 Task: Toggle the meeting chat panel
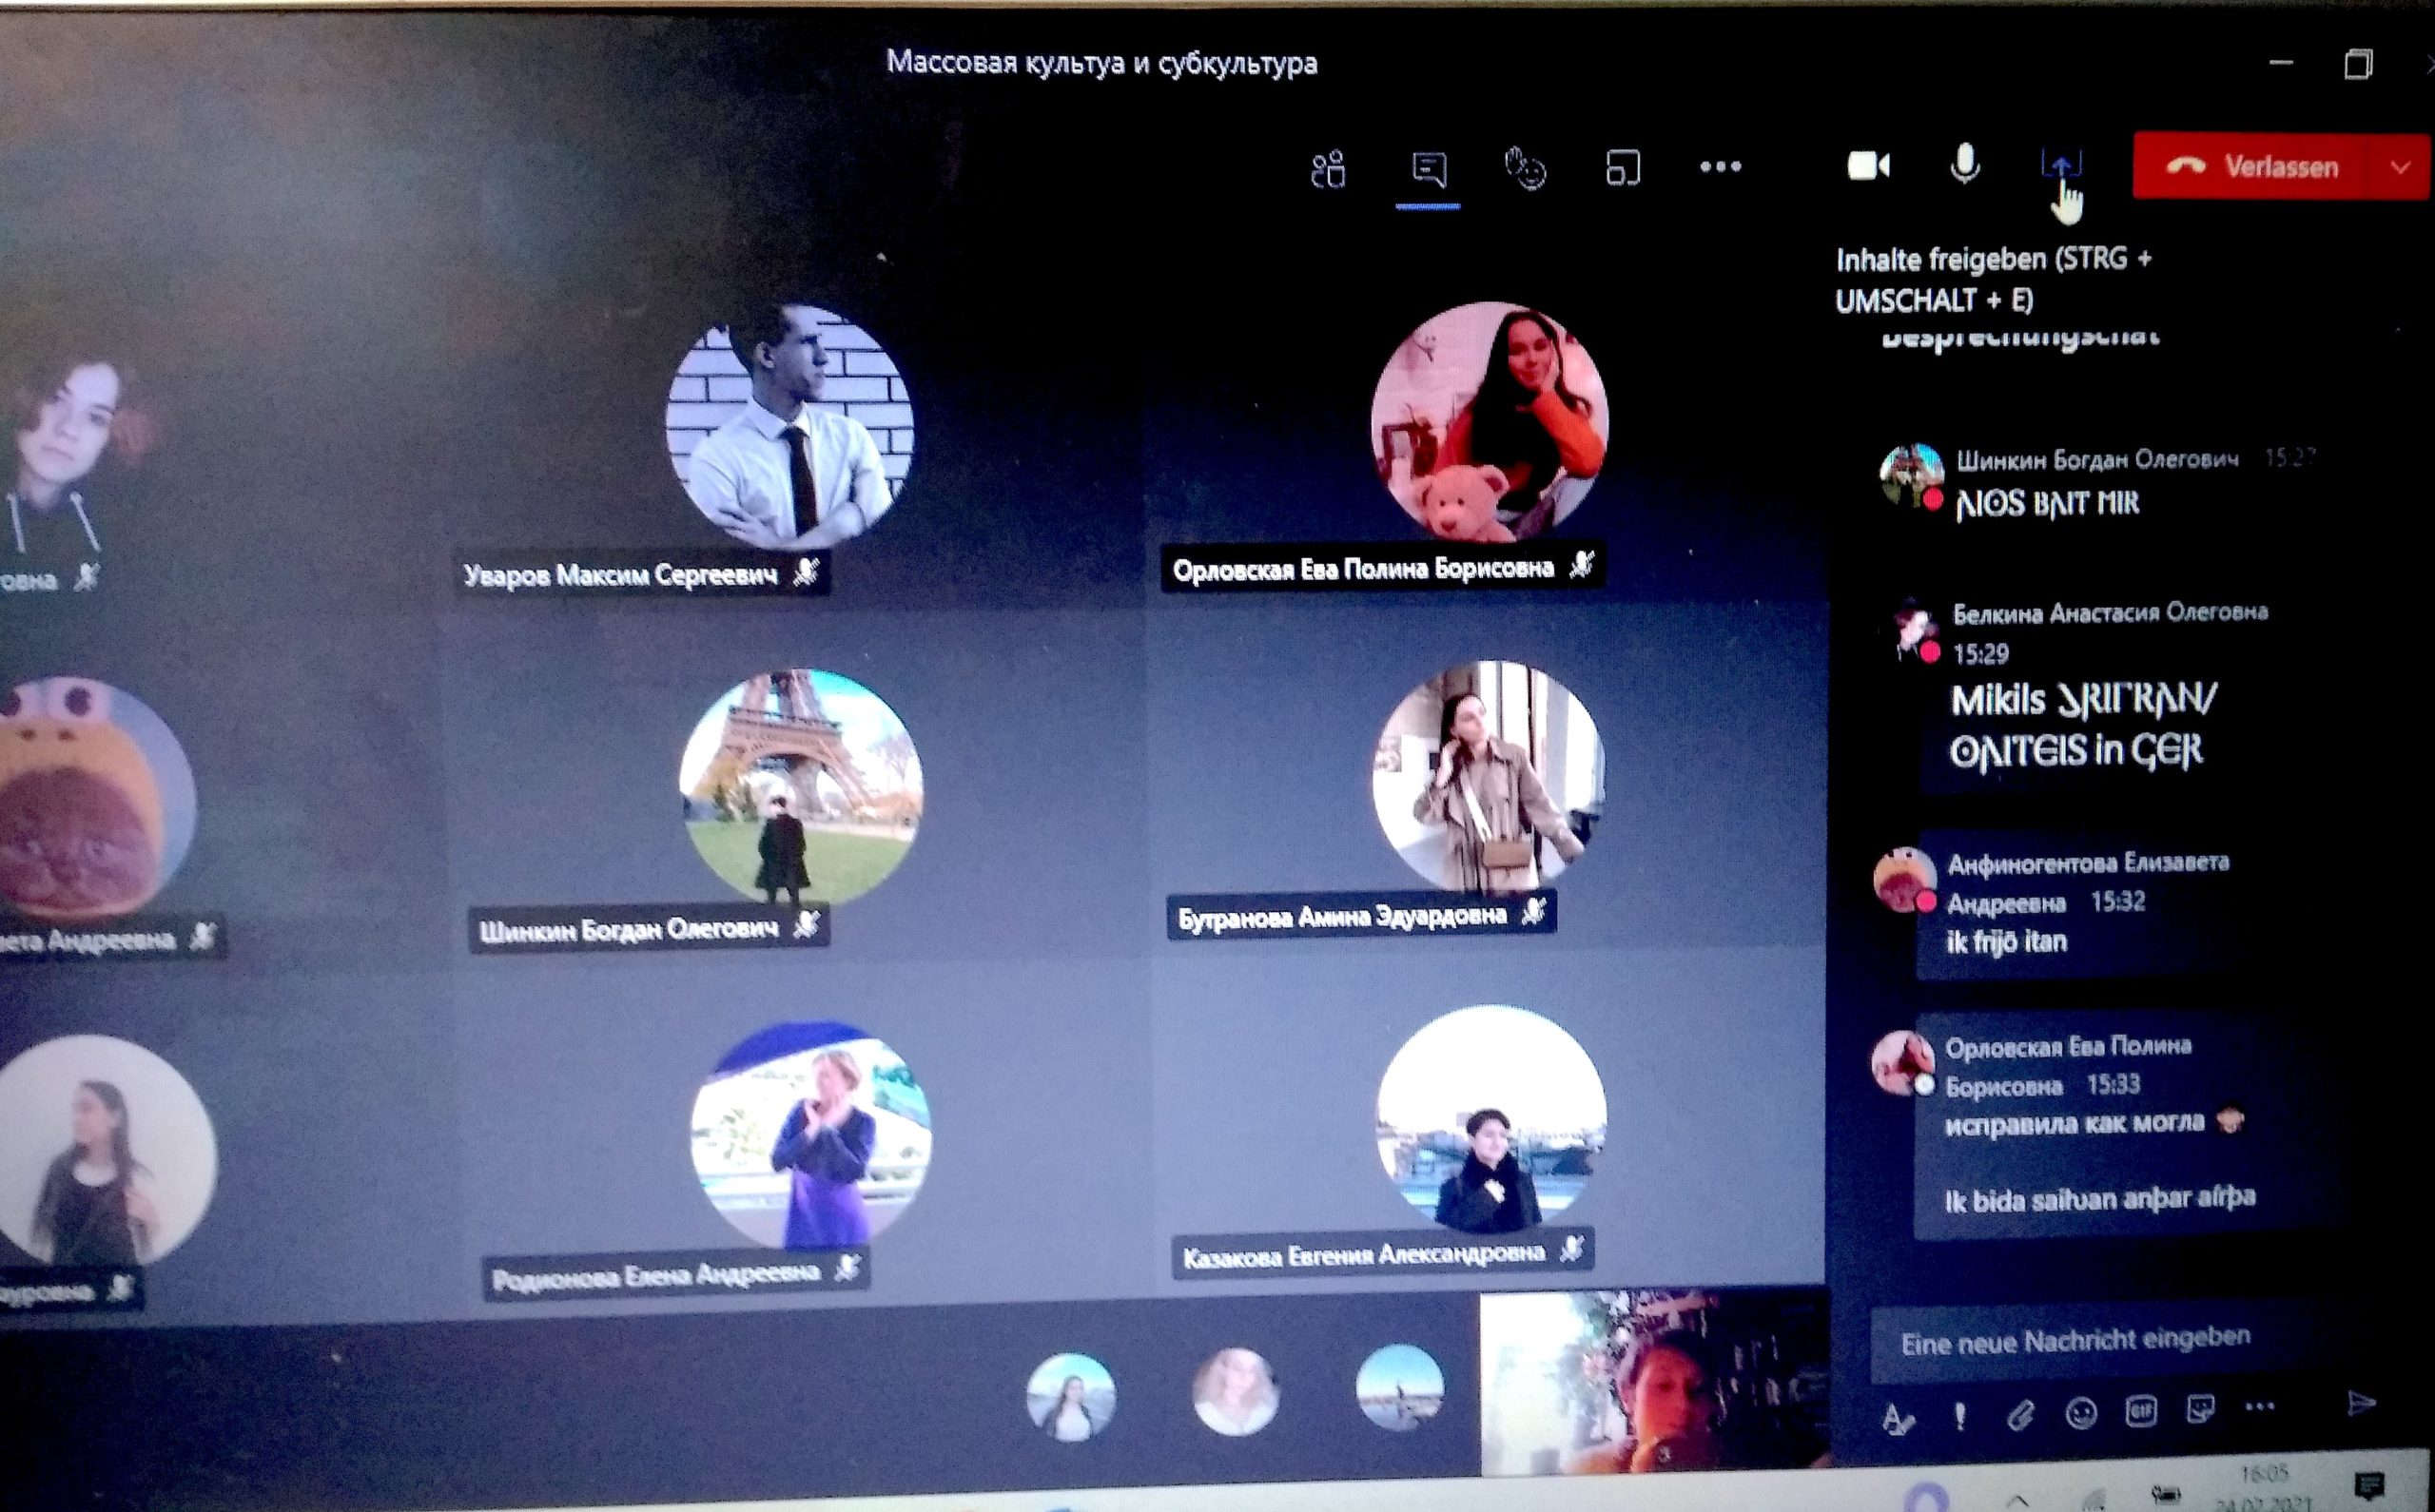coord(1428,169)
